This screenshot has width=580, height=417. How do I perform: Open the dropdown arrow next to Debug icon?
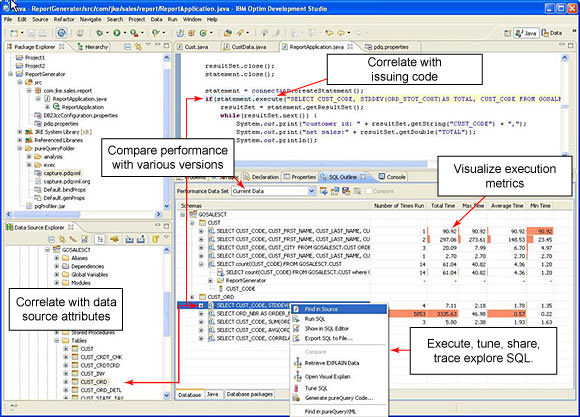[x=107, y=34]
